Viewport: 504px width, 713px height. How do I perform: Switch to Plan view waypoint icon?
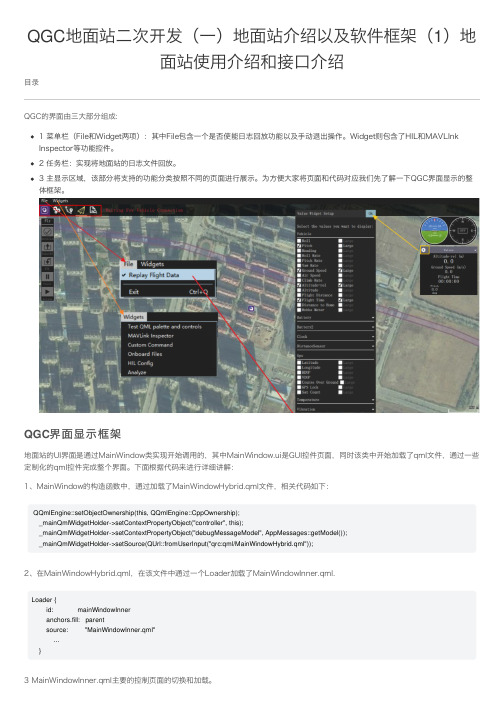point(69,210)
